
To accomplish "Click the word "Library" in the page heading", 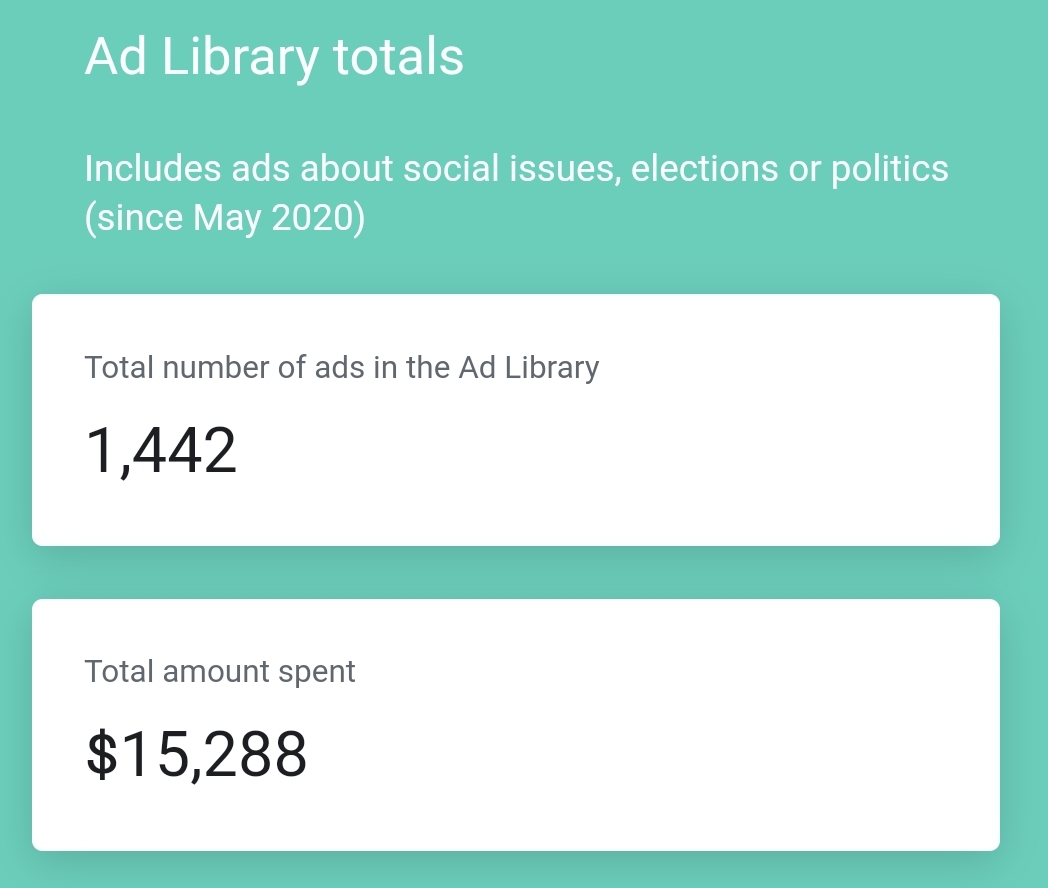I will [x=240, y=59].
